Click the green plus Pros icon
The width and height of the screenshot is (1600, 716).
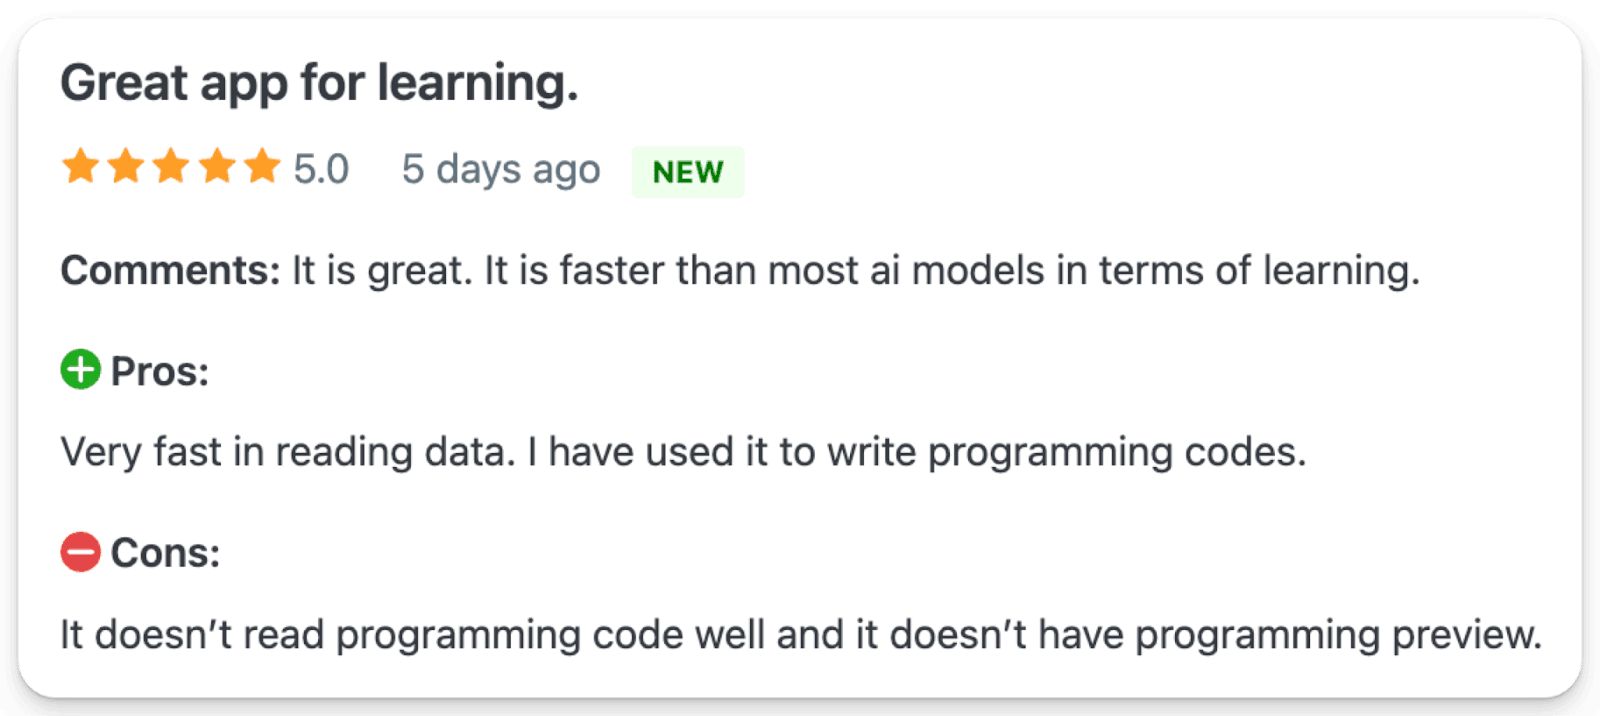81,370
